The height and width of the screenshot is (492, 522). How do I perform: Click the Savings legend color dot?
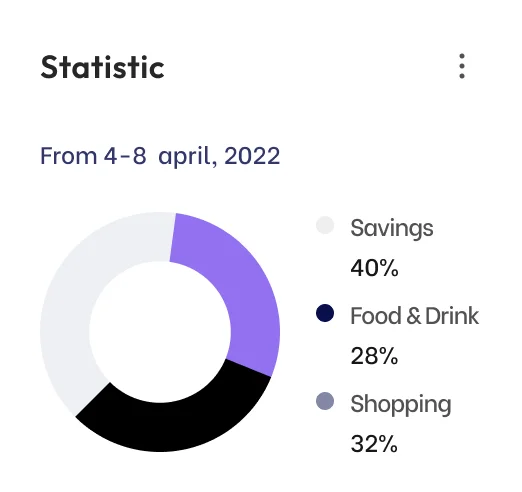(x=325, y=225)
